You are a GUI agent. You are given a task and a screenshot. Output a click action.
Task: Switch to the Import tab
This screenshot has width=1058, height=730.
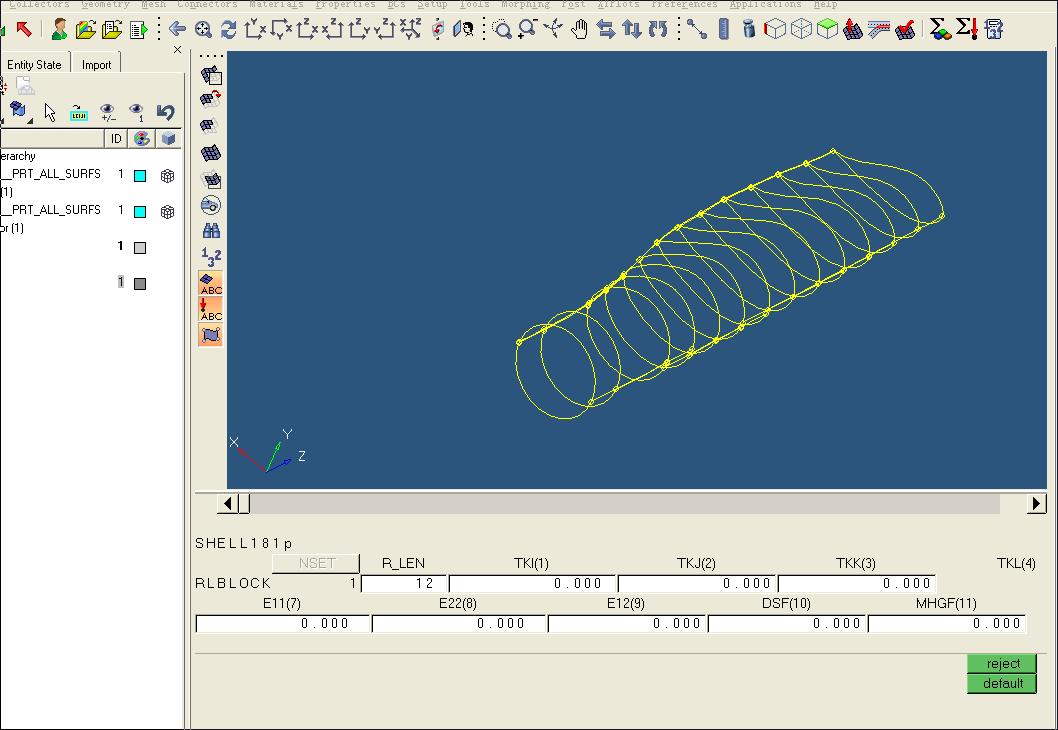(x=97, y=65)
